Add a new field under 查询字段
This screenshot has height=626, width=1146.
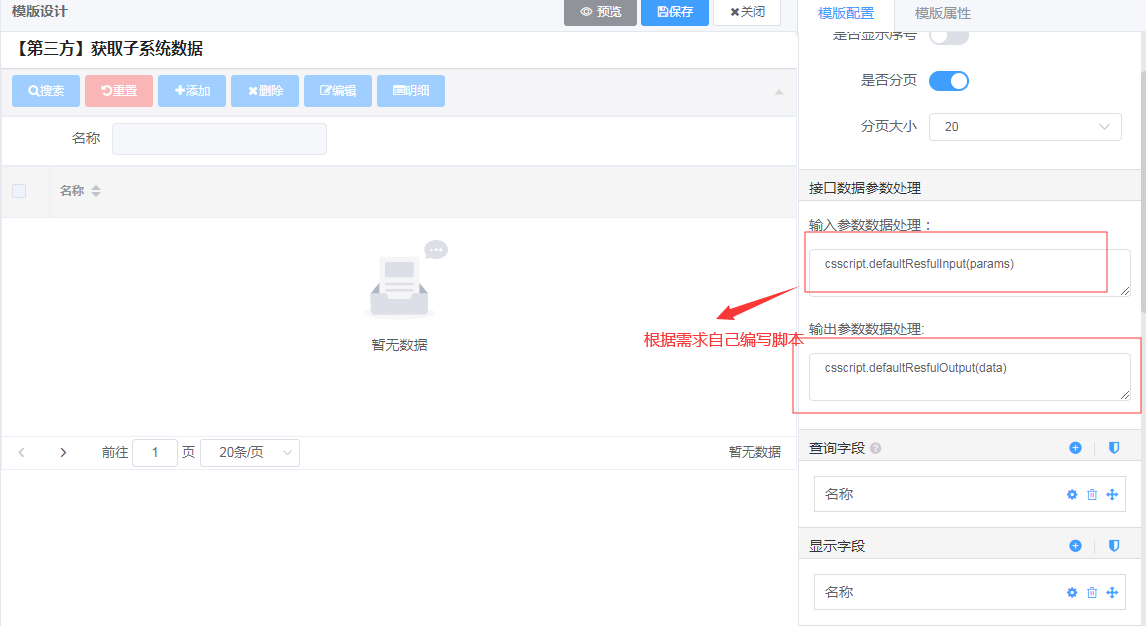tap(1075, 448)
